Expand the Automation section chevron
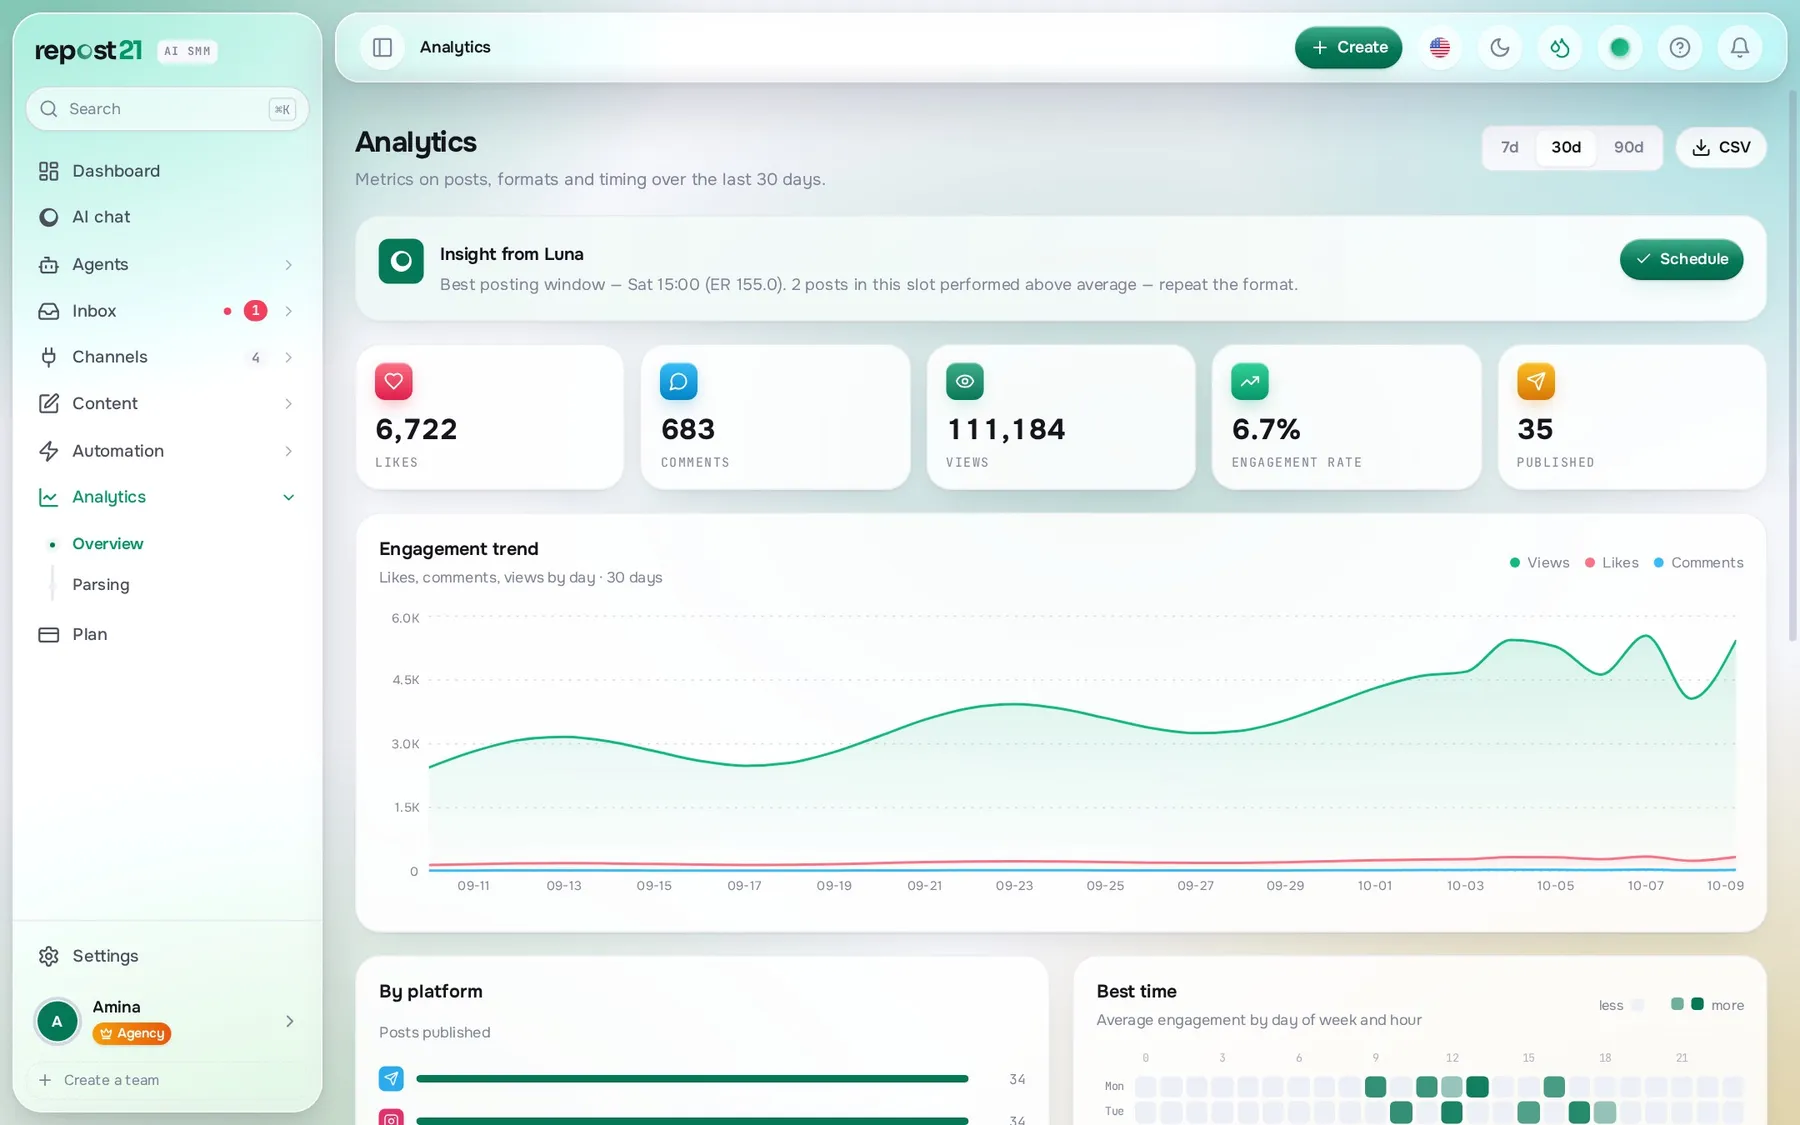Image resolution: width=1800 pixels, height=1125 pixels. pos(288,451)
